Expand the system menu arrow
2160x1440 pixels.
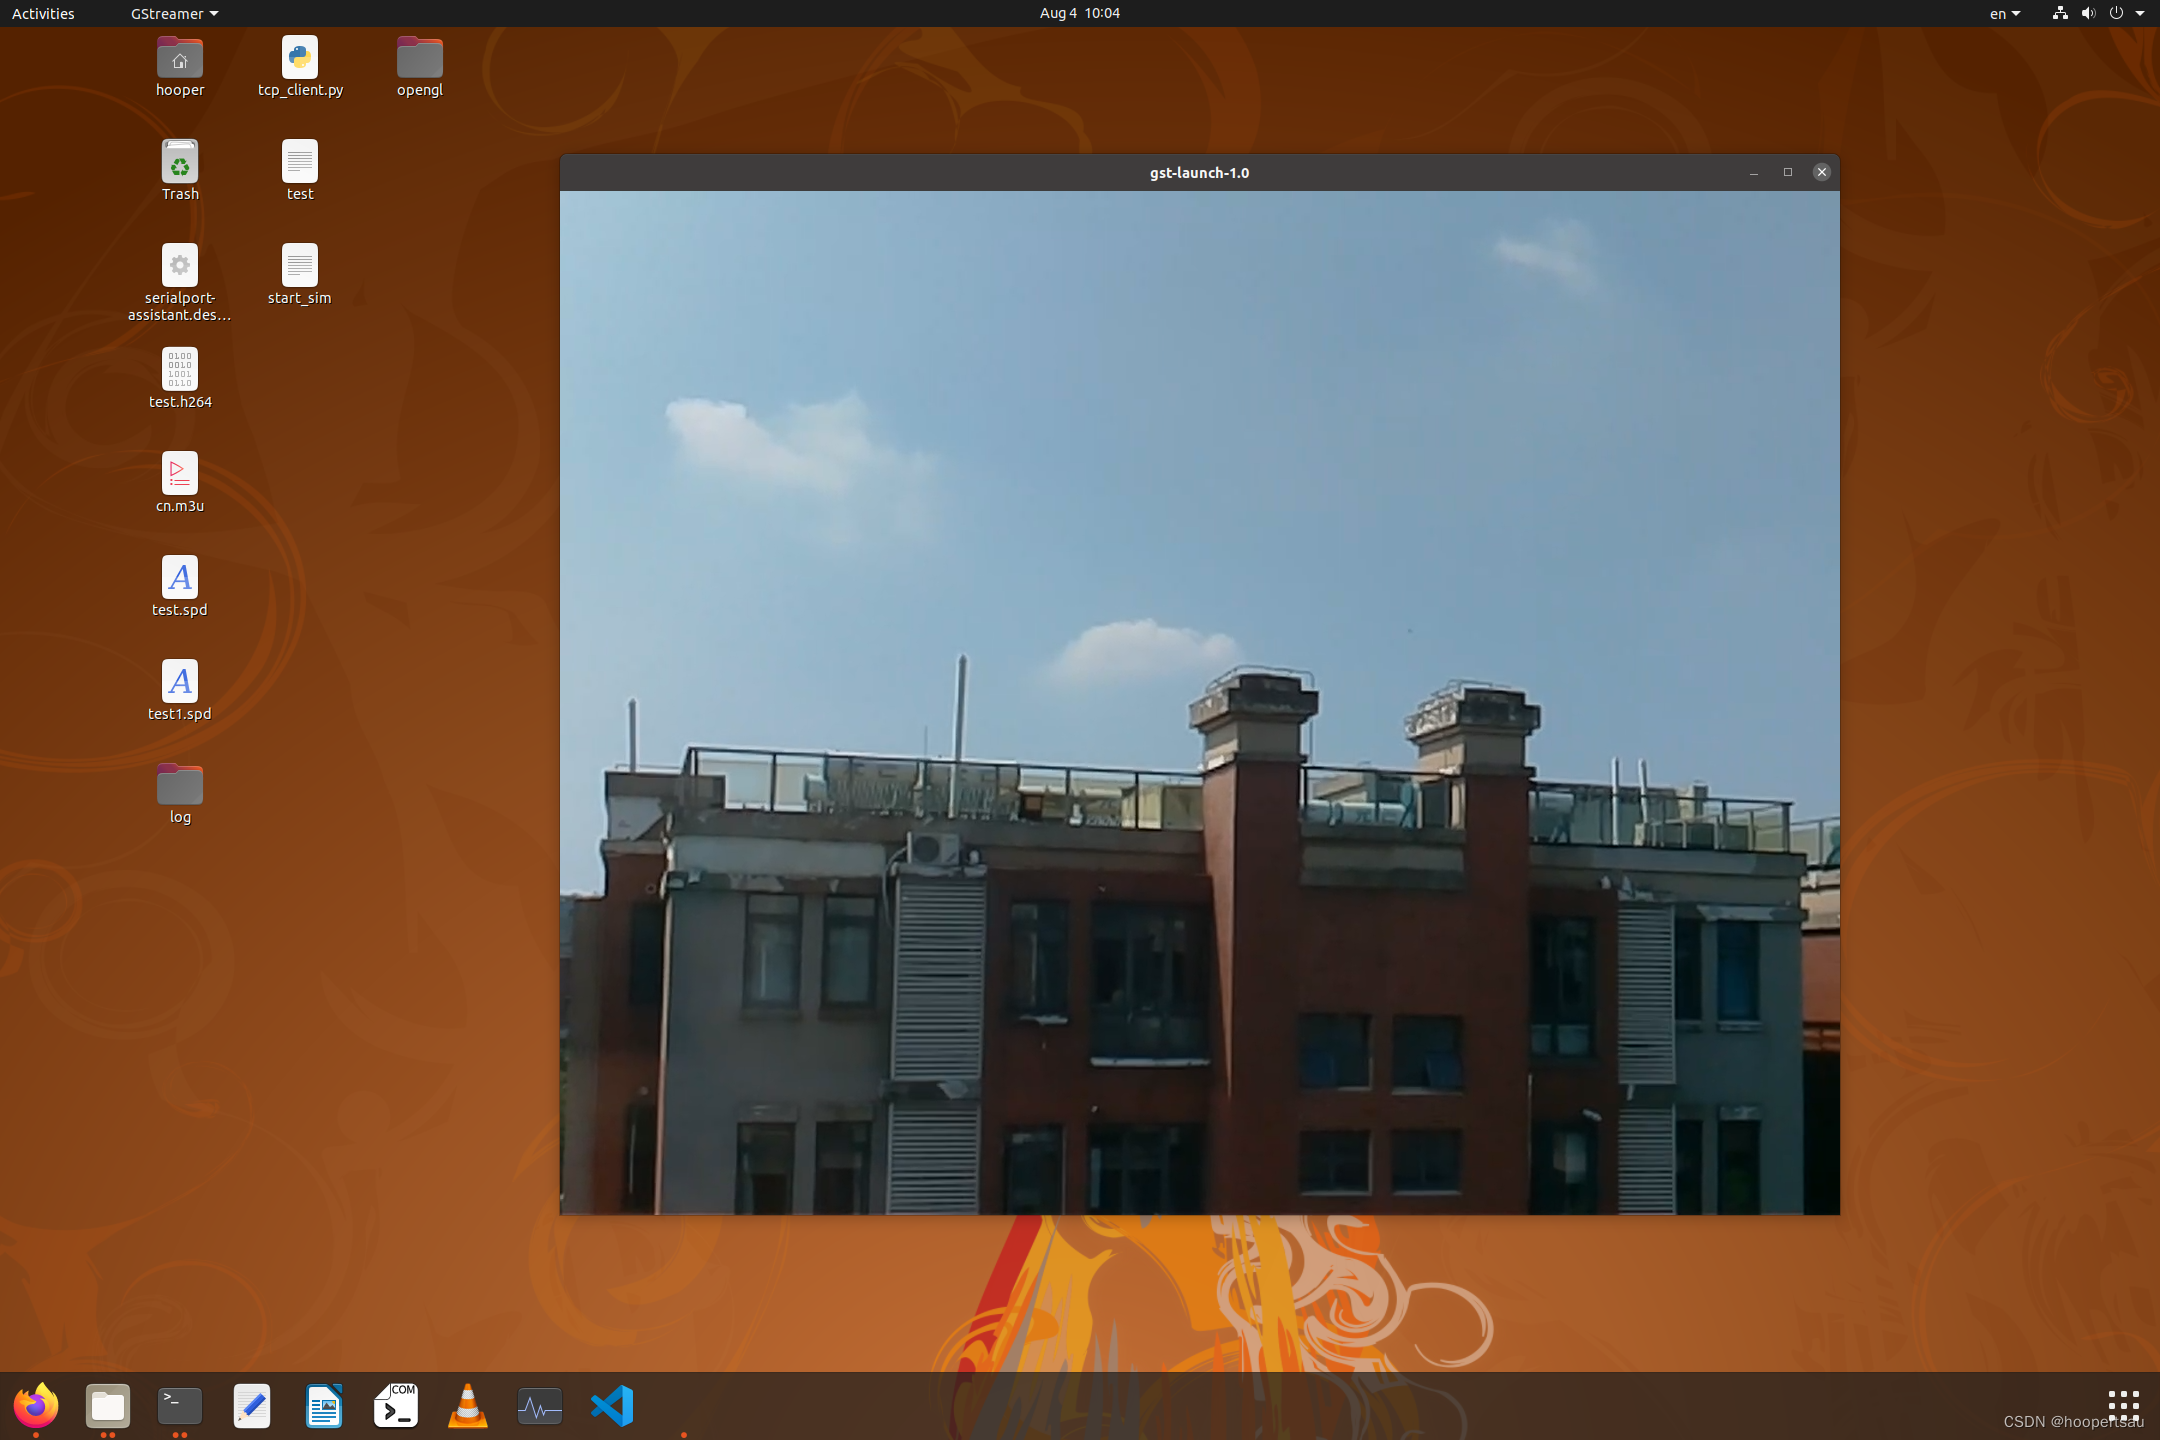click(2140, 13)
